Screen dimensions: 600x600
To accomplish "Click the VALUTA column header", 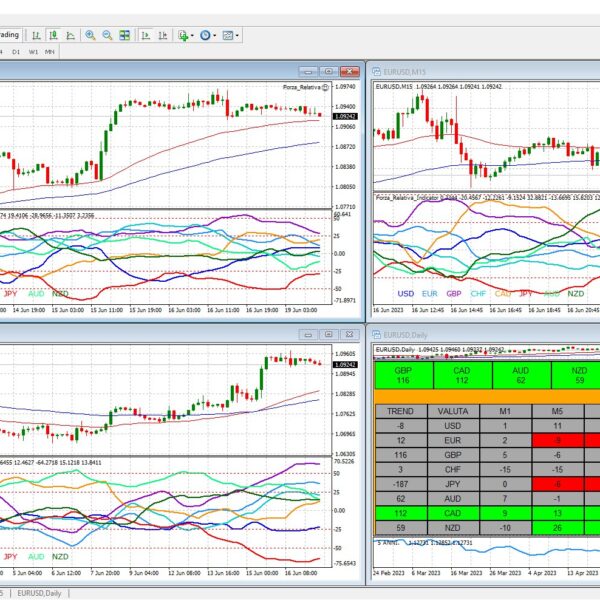I will 453,411.
